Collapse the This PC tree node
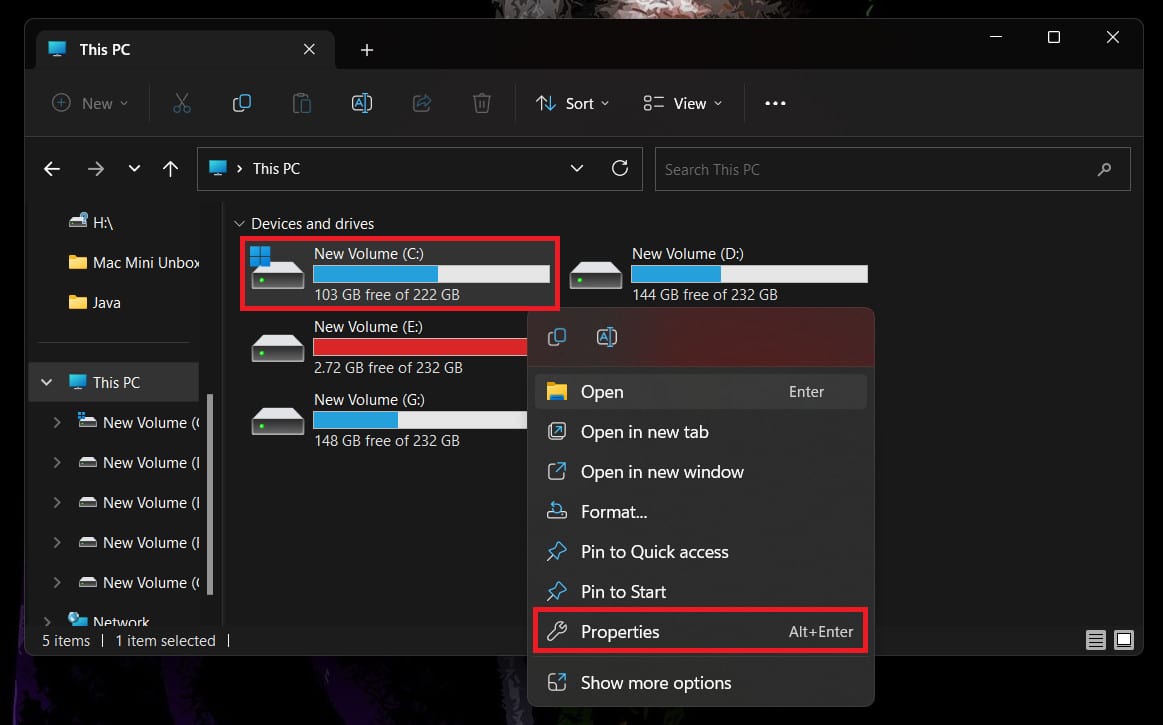Viewport: 1163px width, 725px height. [x=46, y=382]
